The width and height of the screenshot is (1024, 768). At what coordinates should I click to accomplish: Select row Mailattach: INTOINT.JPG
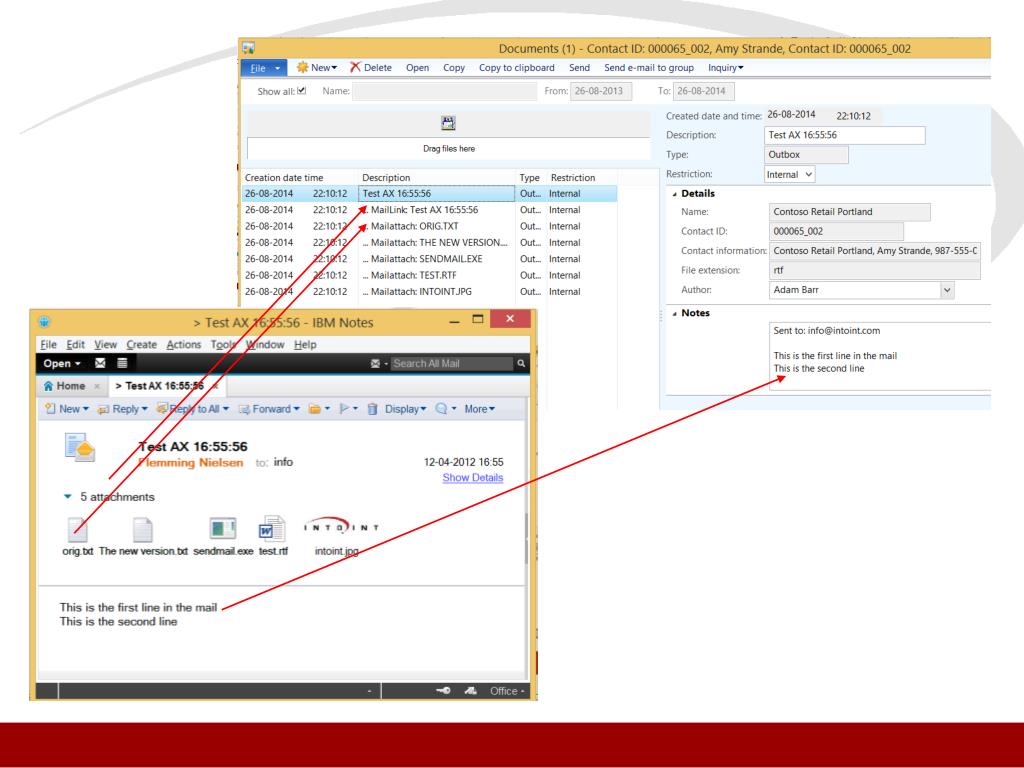point(430,291)
